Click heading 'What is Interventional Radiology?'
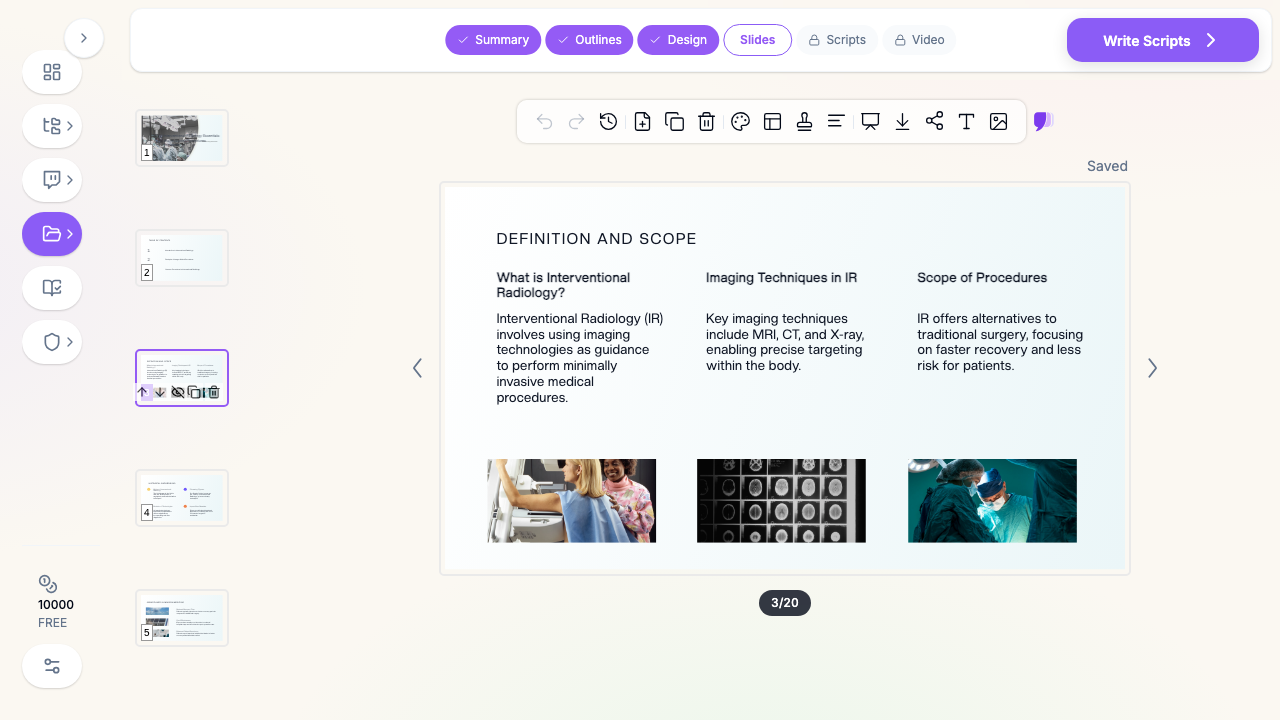The width and height of the screenshot is (1280, 720). coord(563,285)
